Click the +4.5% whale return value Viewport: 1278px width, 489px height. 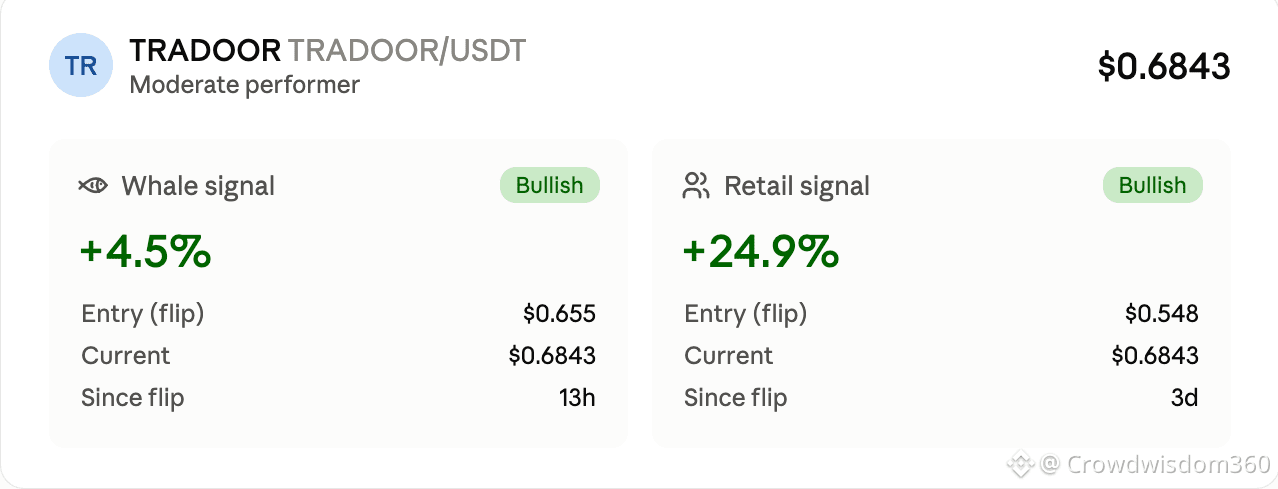(x=146, y=251)
